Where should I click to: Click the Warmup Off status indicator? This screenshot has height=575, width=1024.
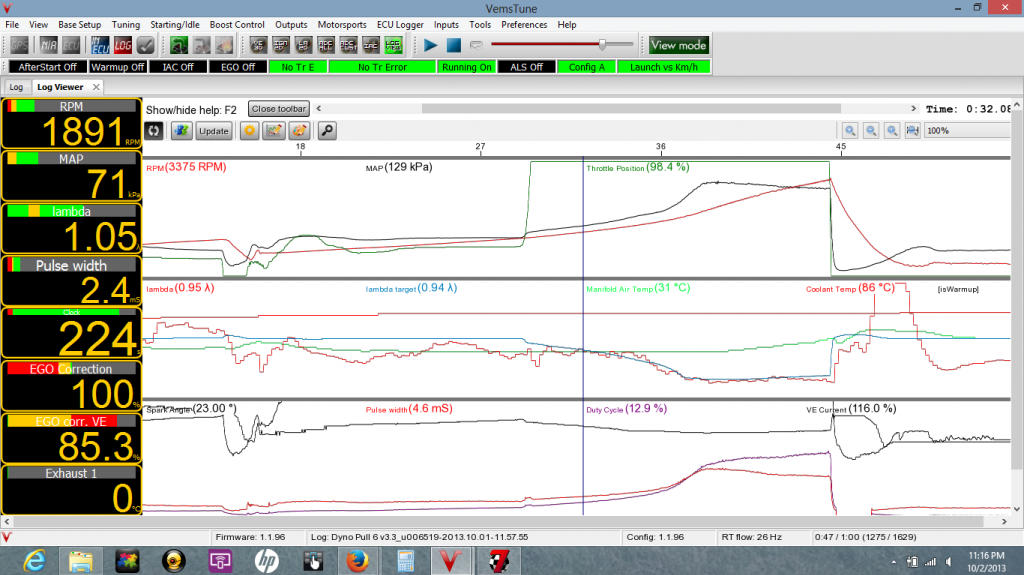pyautogui.click(x=118, y=67)
